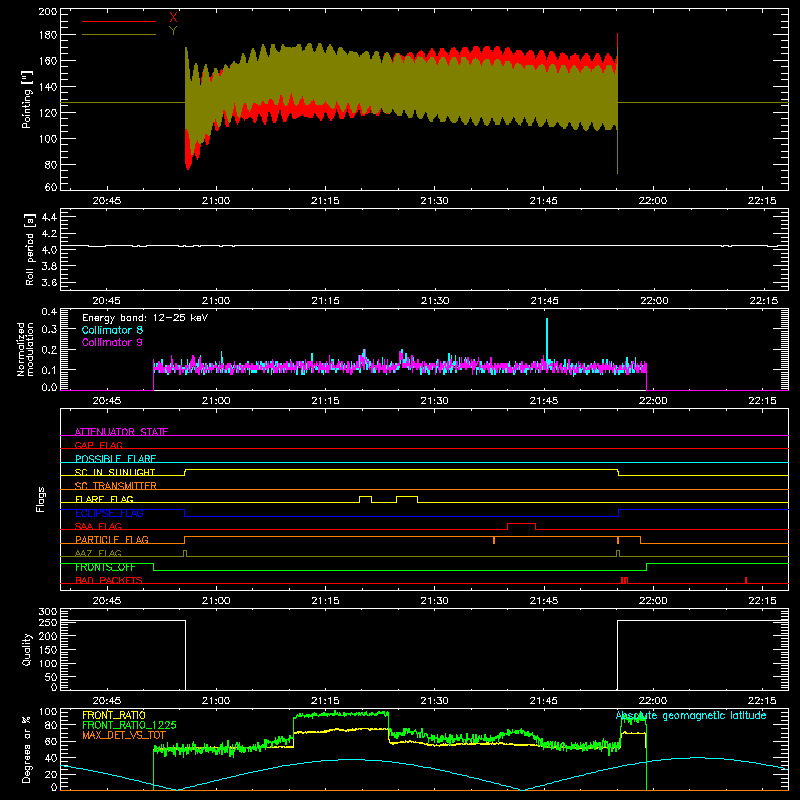This screenshot has height=800, width=800.
Task: Click the ATTENUATOR_STATE flag label
Action: pyautogui.click(x=121, y=432)
